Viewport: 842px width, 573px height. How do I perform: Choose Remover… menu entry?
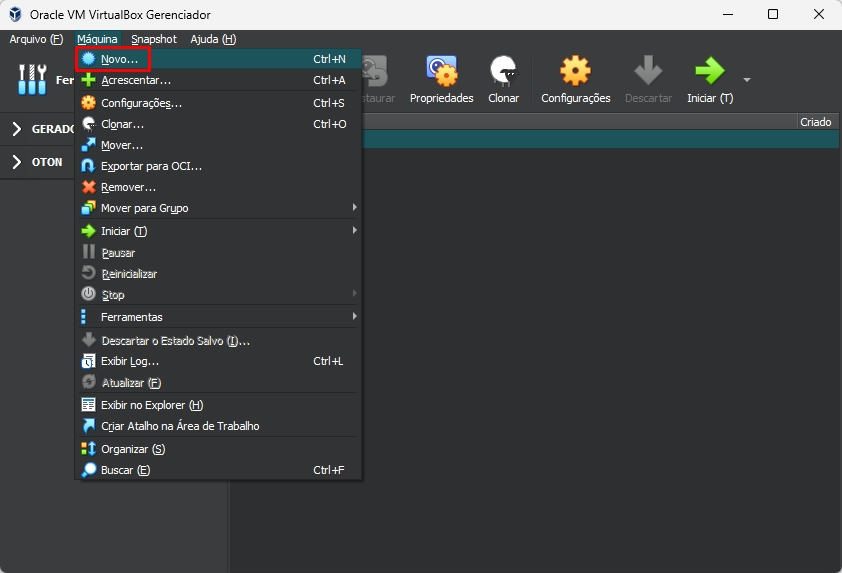pos(218,187)
